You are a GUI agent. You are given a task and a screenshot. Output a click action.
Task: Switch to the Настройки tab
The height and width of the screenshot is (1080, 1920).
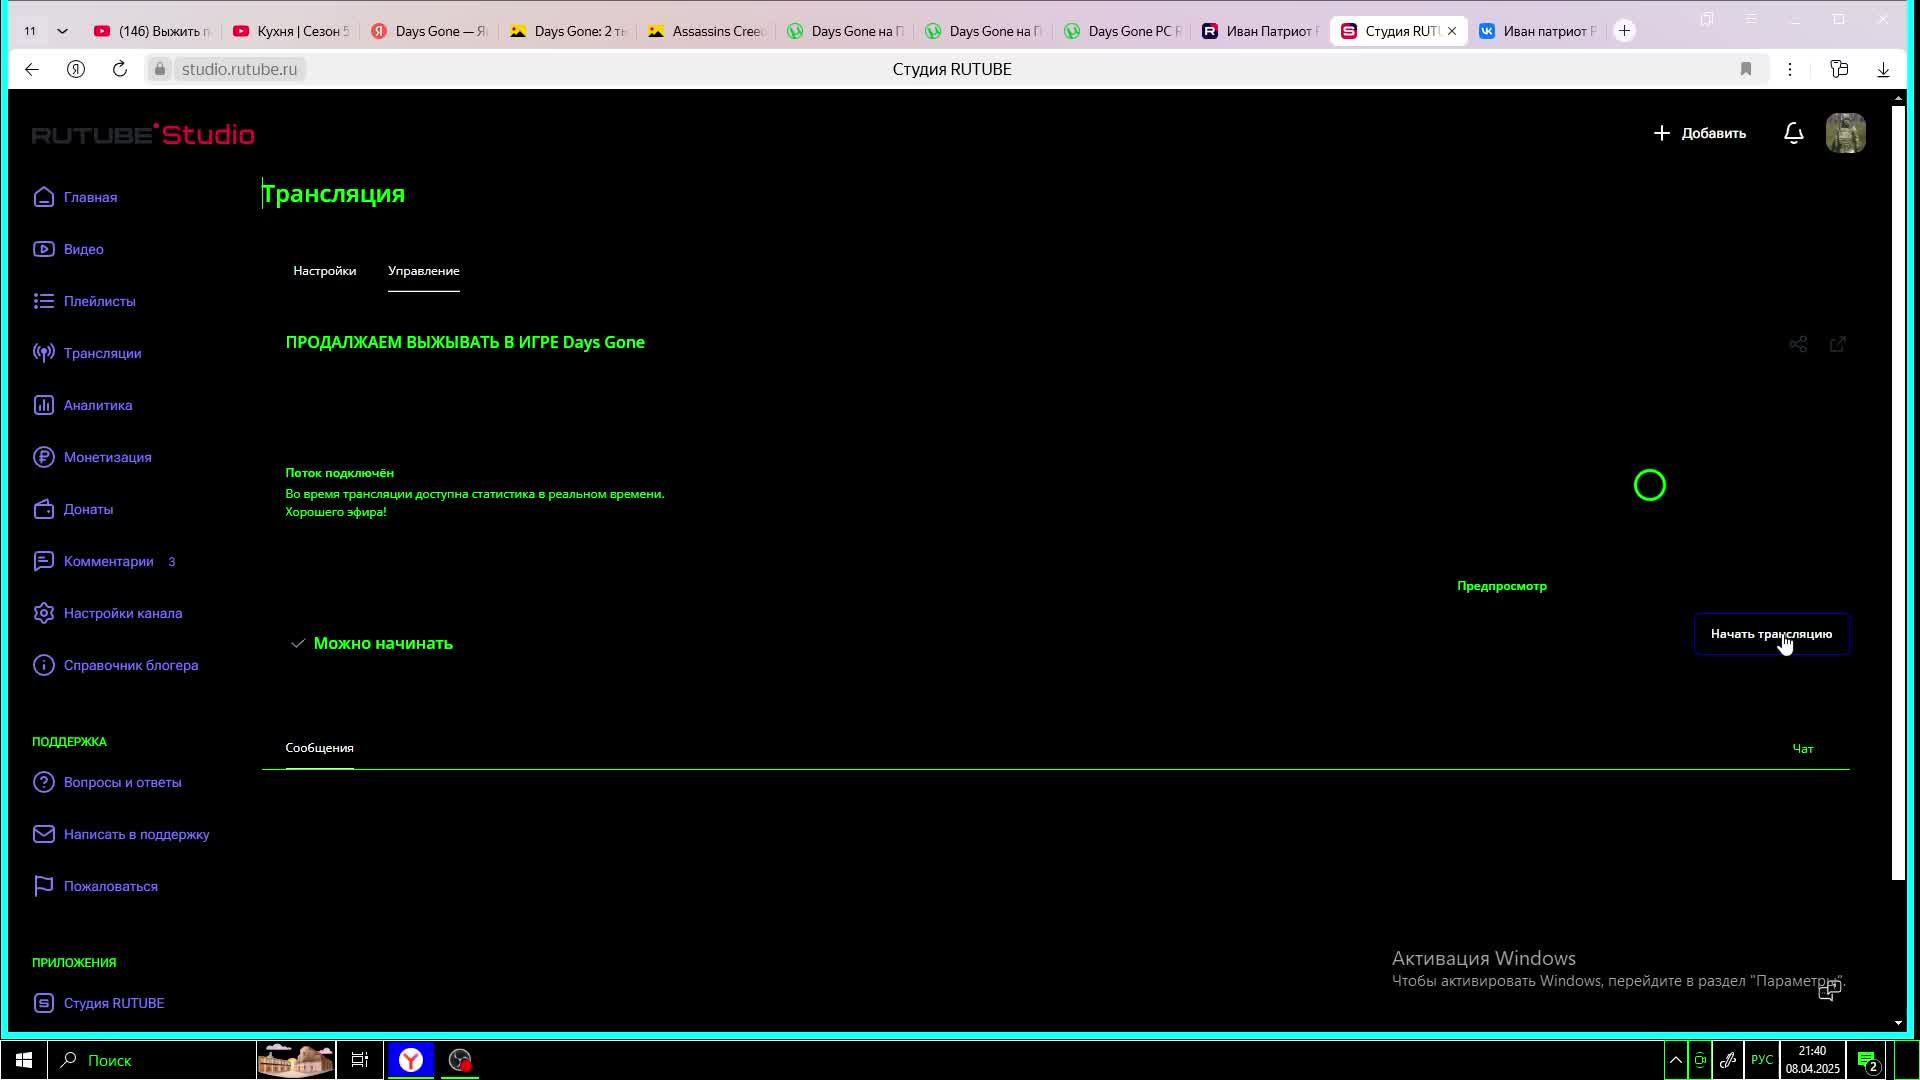coord(324,271)
